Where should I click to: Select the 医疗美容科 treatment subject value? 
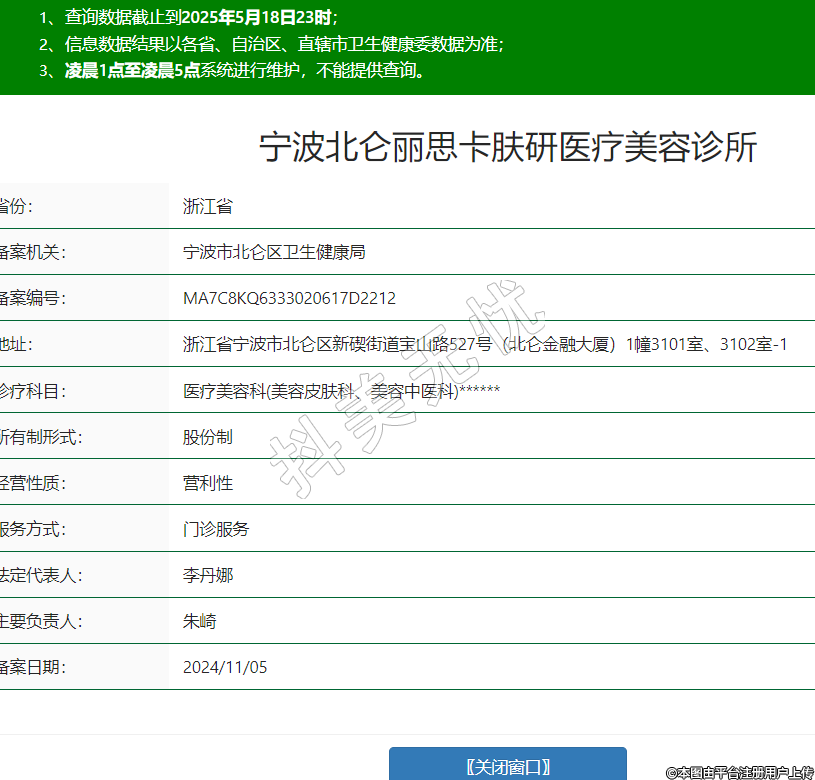pyautogui.click(x=340, y=391)
